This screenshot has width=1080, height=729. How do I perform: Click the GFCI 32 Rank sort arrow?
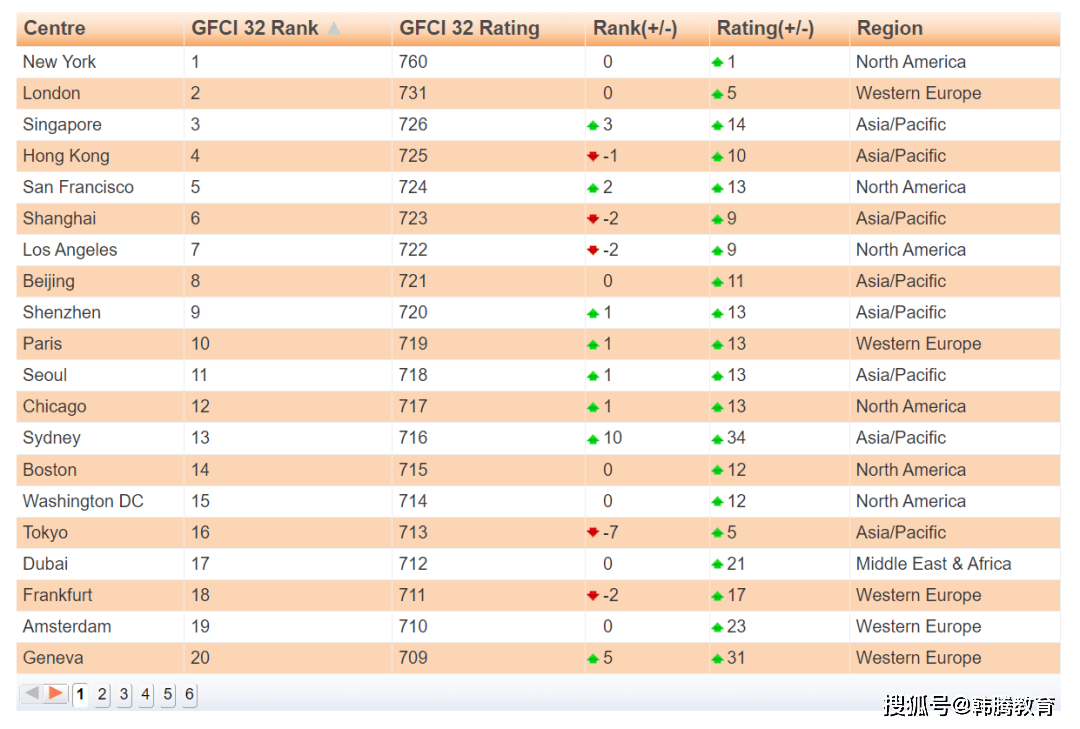(x=334, y=29)
